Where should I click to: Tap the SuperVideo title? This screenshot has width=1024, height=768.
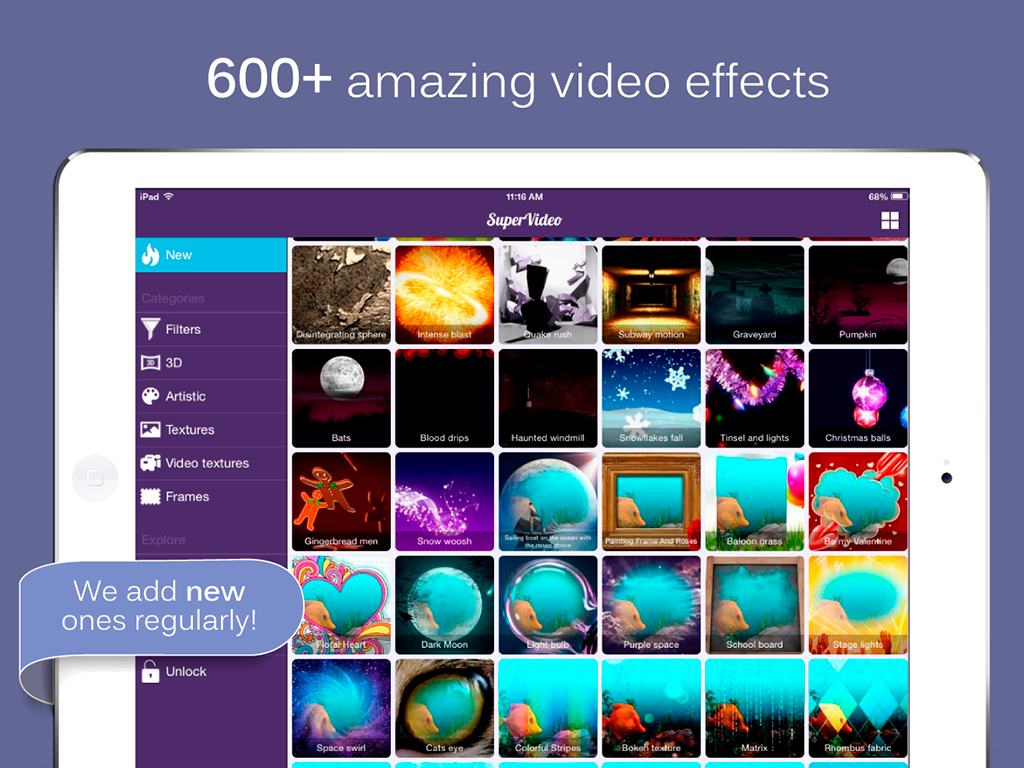(x=524, y=220)
